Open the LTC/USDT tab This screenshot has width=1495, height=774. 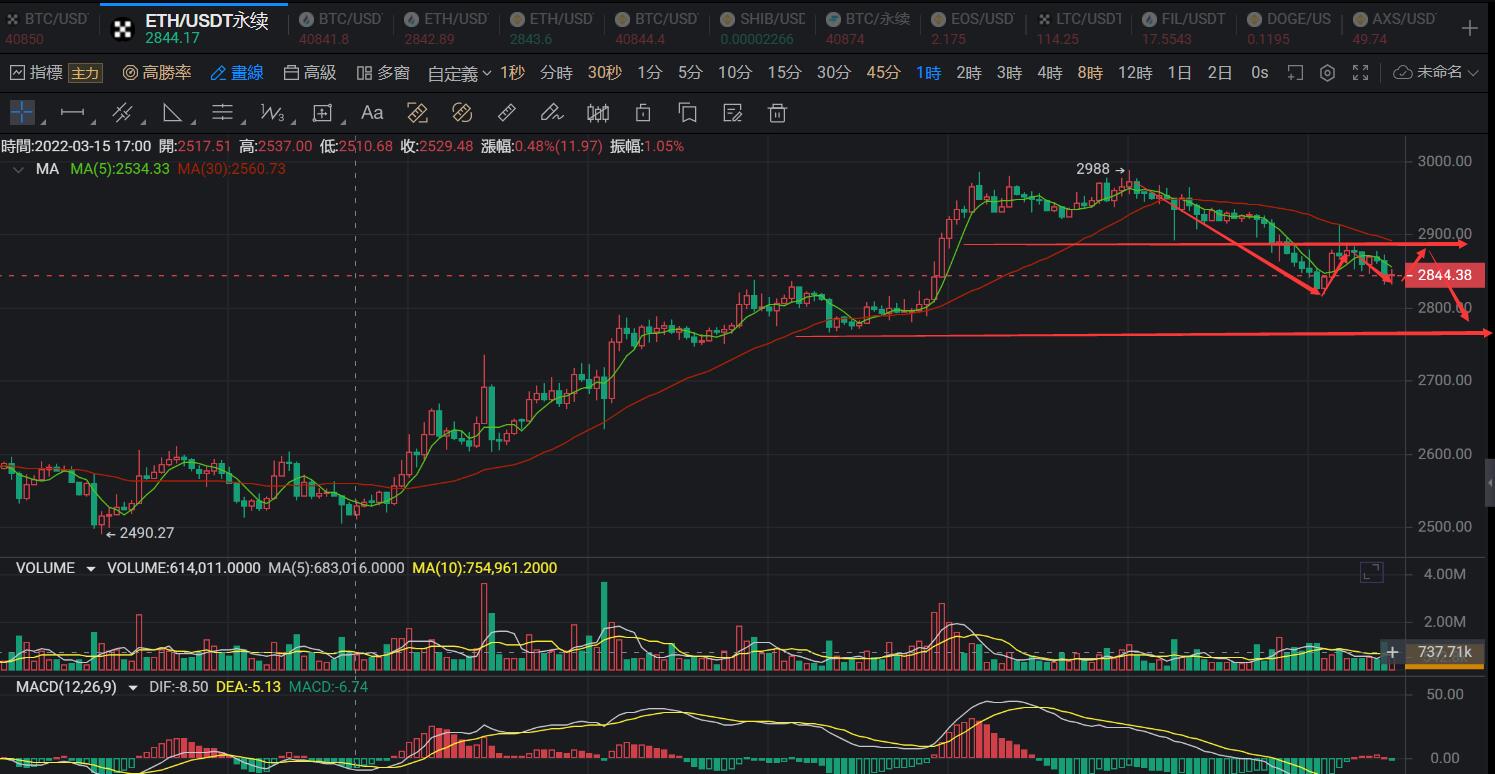point(1079,28)
